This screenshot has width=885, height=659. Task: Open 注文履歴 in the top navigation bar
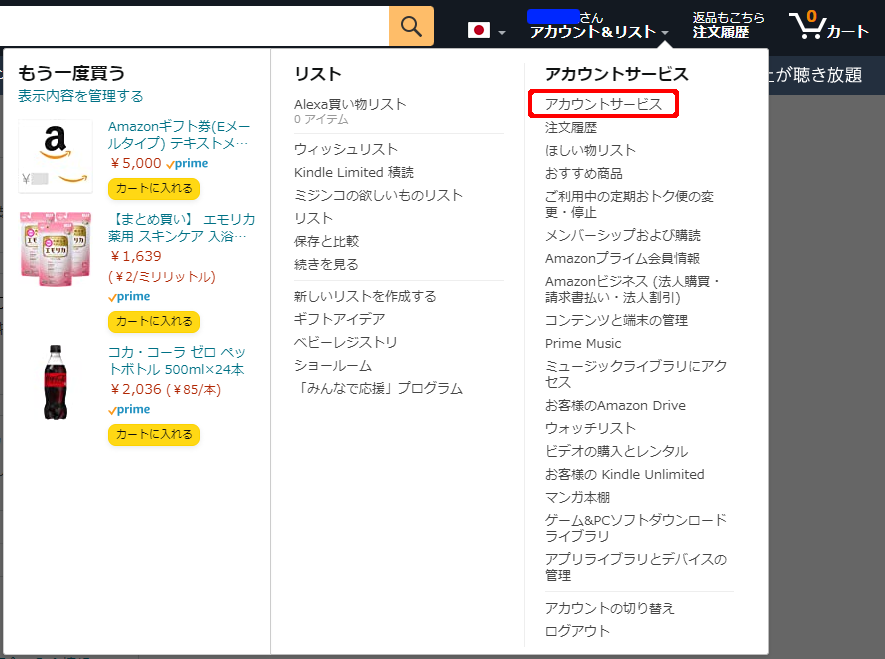click(x=721, y=32)
